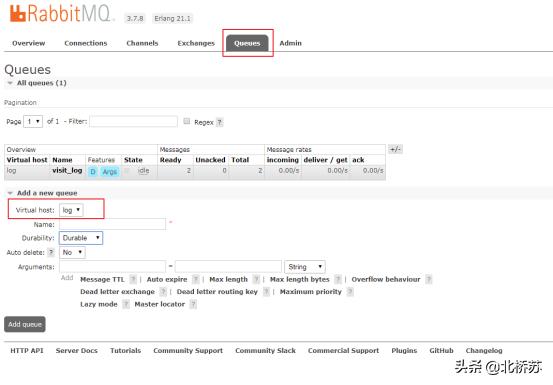This screenshot has width=553, height=385.
Task: Open the Virtual host dropdown
Action: 71,210
